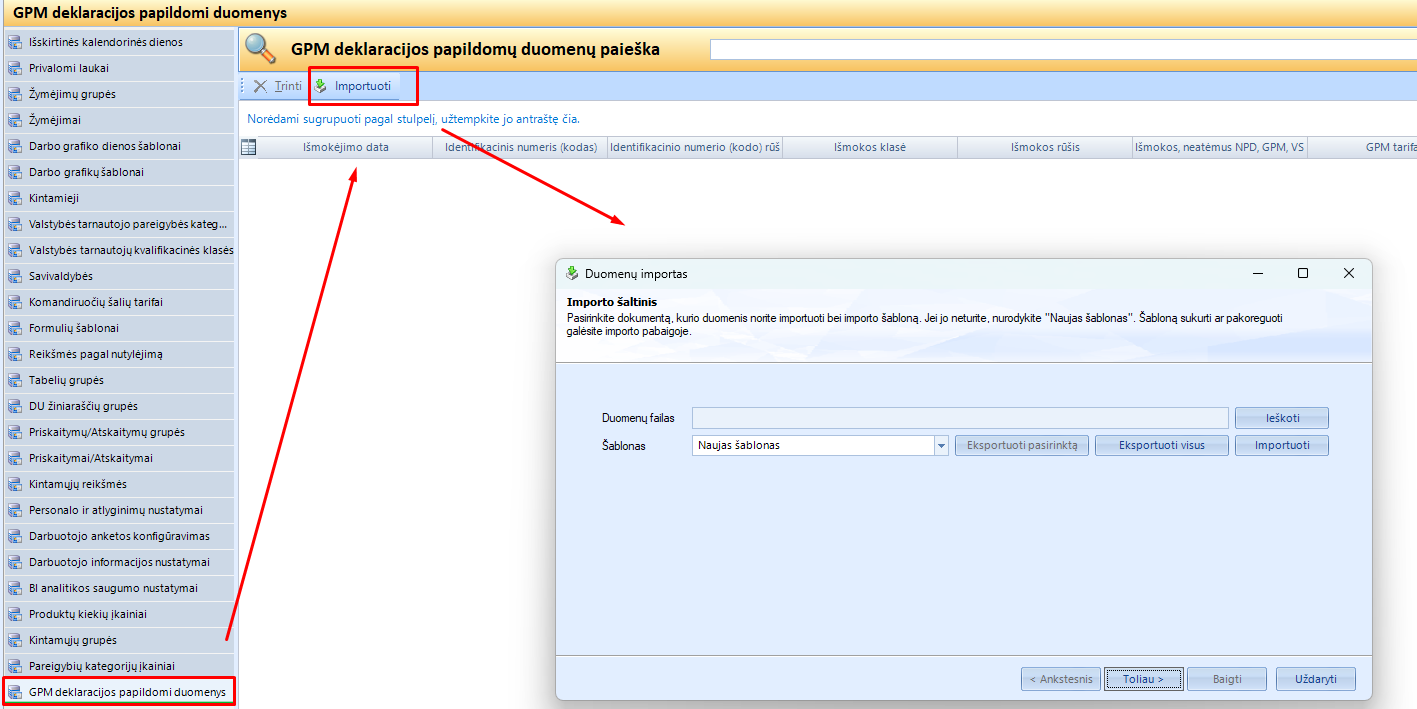Click the icon beside Išskirtinės kalendorinės dienos
Viewport: 1417px width, 709px height.
[14, 43]
